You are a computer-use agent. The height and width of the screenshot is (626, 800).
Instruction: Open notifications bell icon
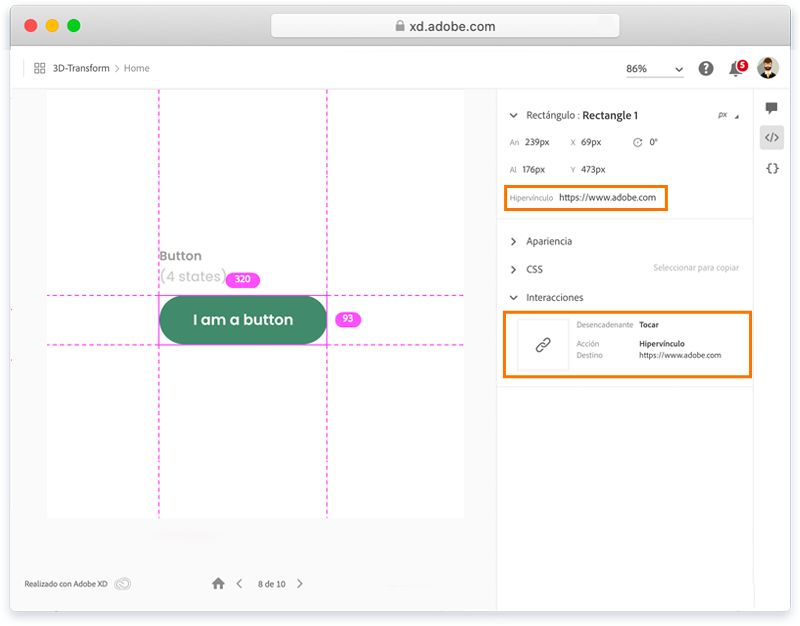[x=736, y=69]
